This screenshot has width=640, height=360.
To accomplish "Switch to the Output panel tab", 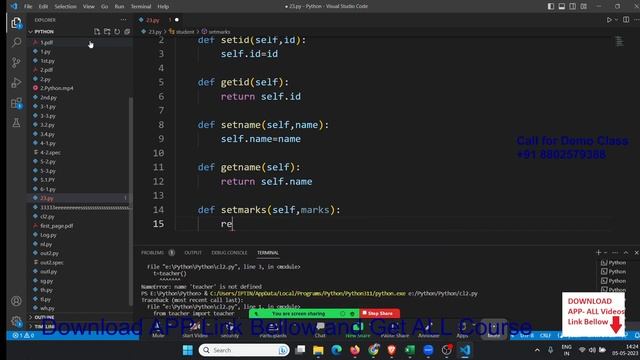I will pos(193,253).
